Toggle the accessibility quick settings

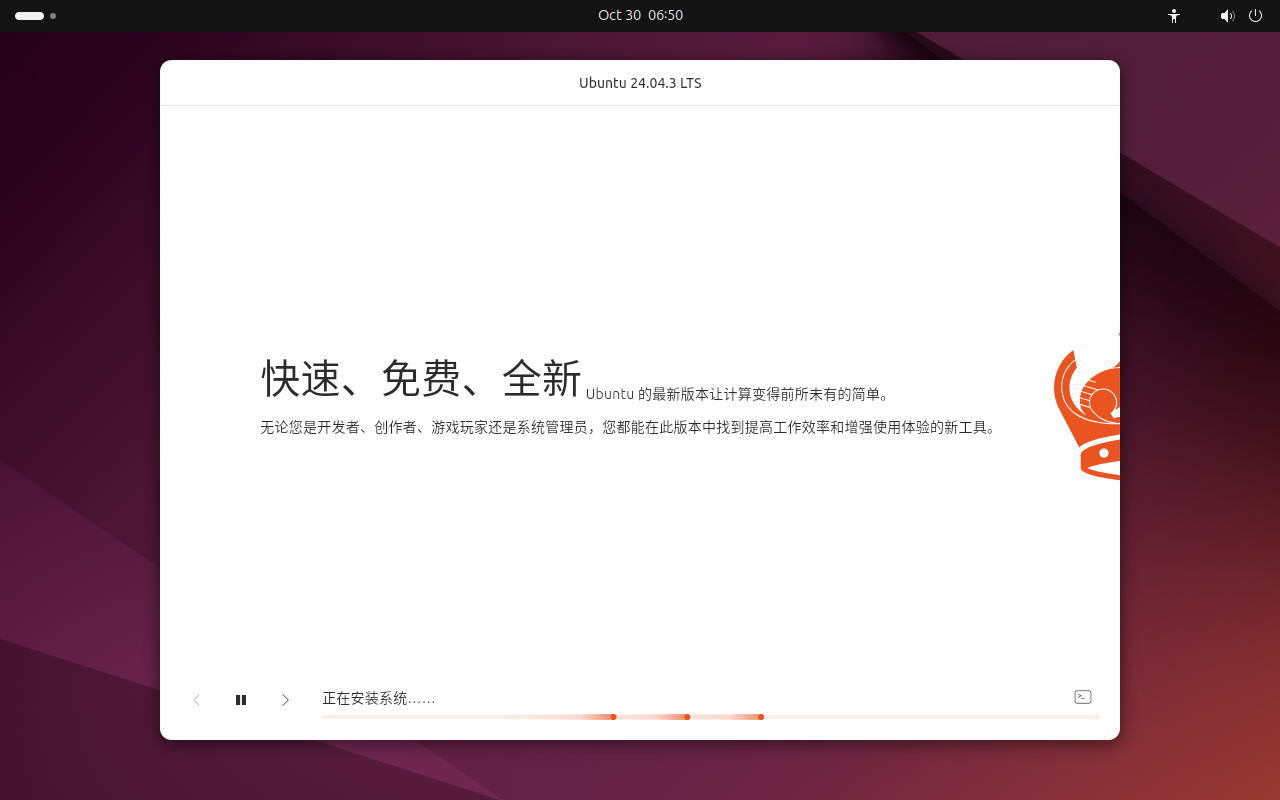tap(1173, 16)
